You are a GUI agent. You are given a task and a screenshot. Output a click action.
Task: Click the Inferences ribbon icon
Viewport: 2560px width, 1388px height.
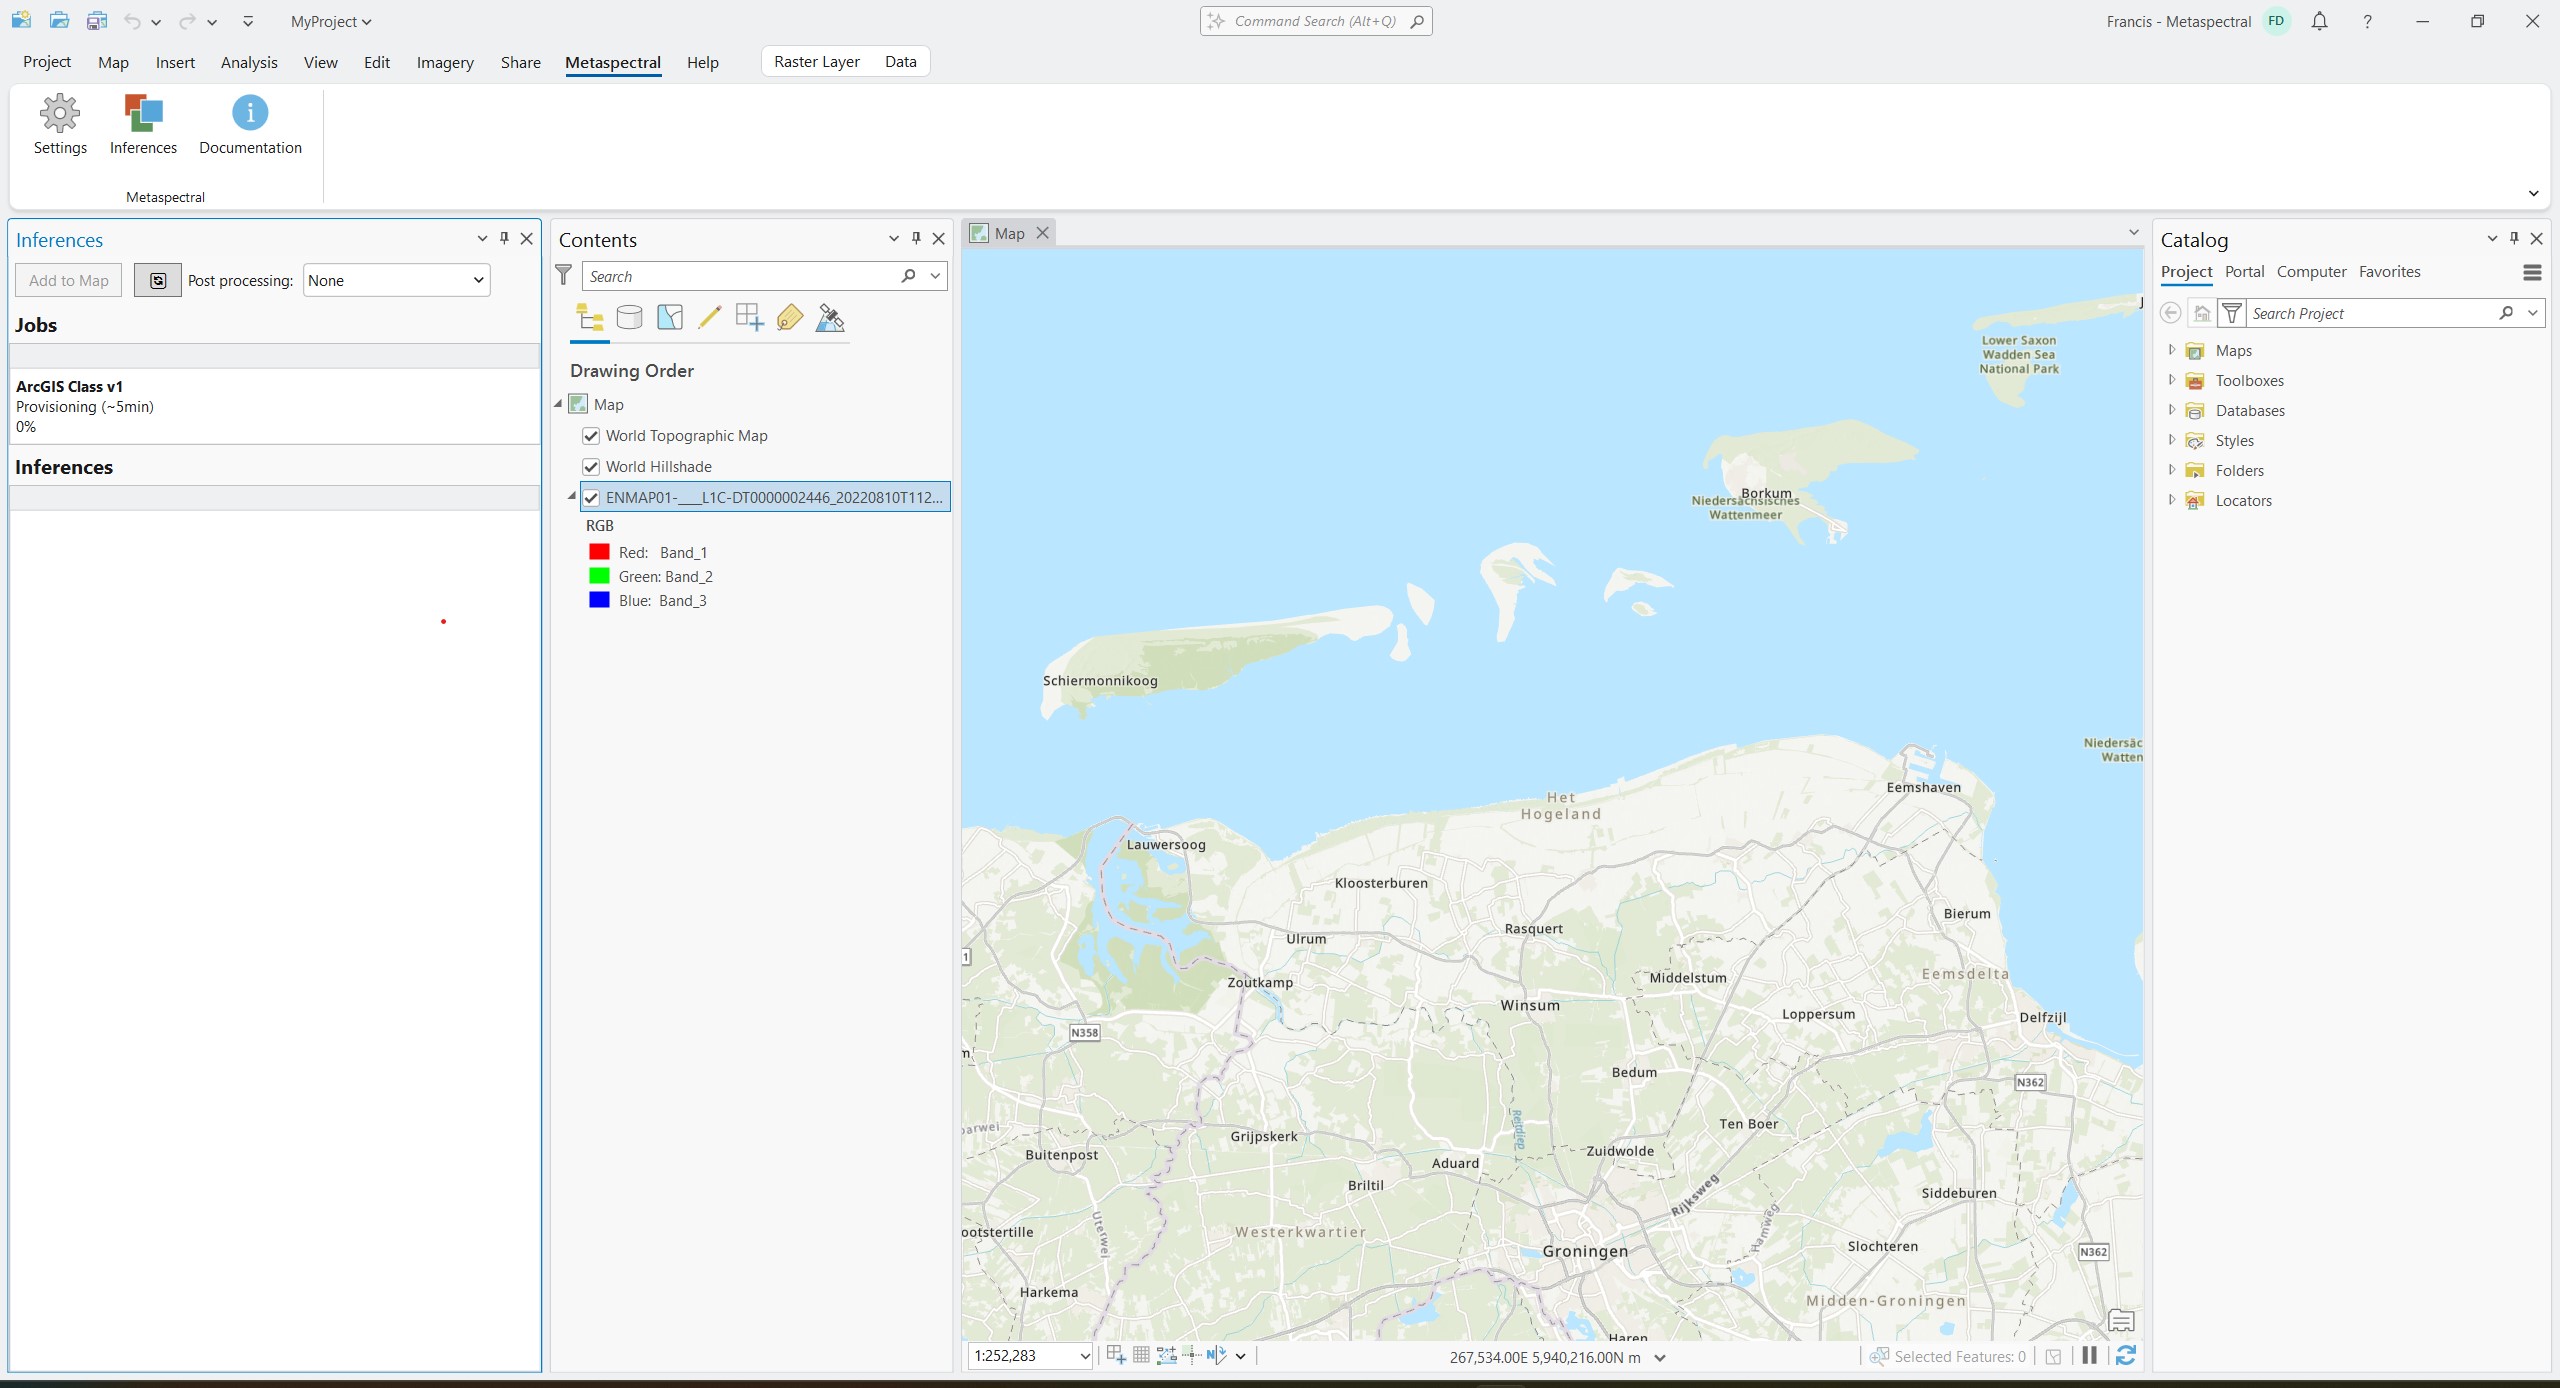pos(143,114)
